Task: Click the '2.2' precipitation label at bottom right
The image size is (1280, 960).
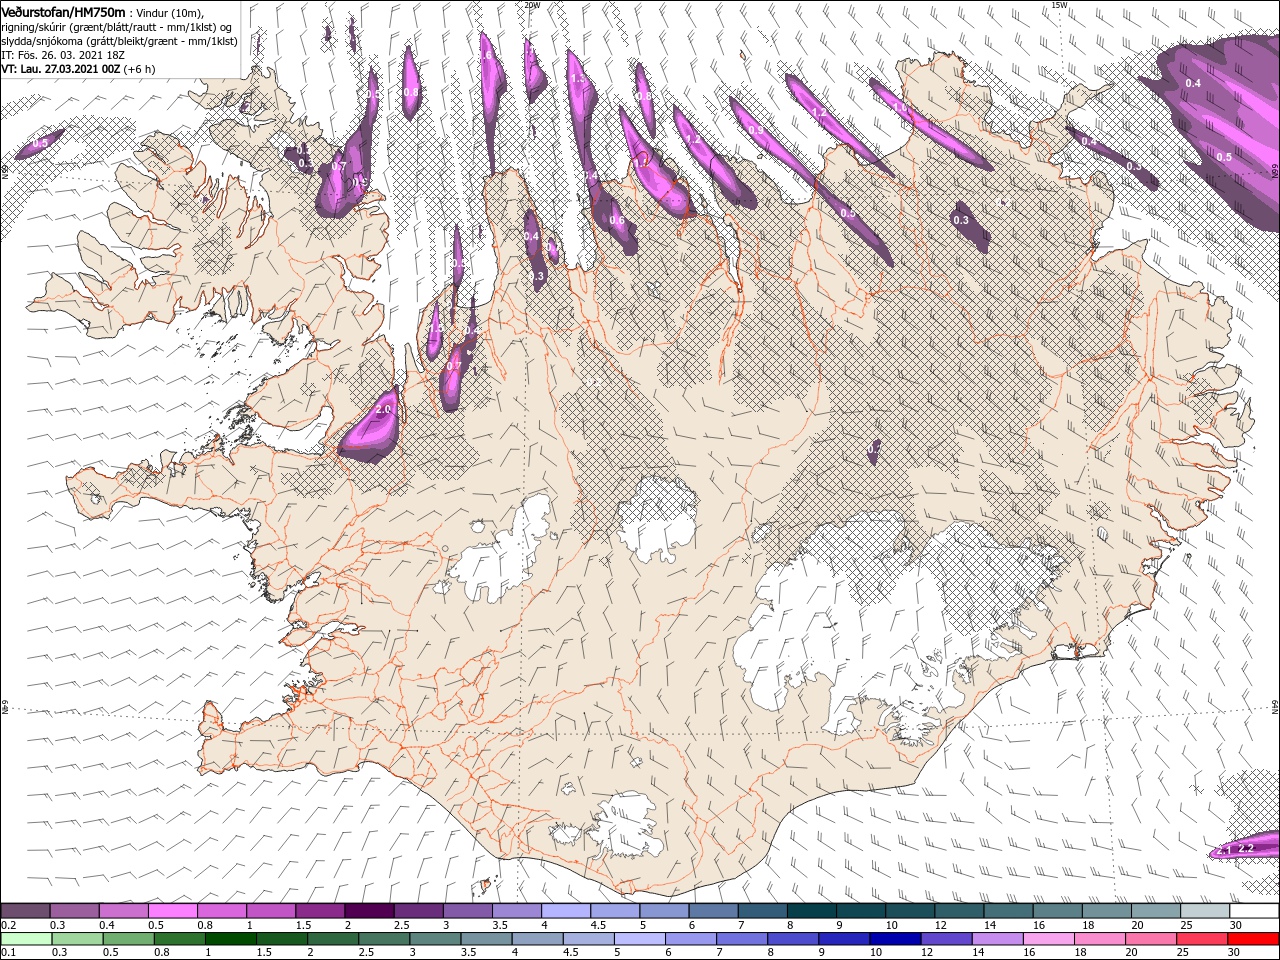Action: [x=1245, y=848]
